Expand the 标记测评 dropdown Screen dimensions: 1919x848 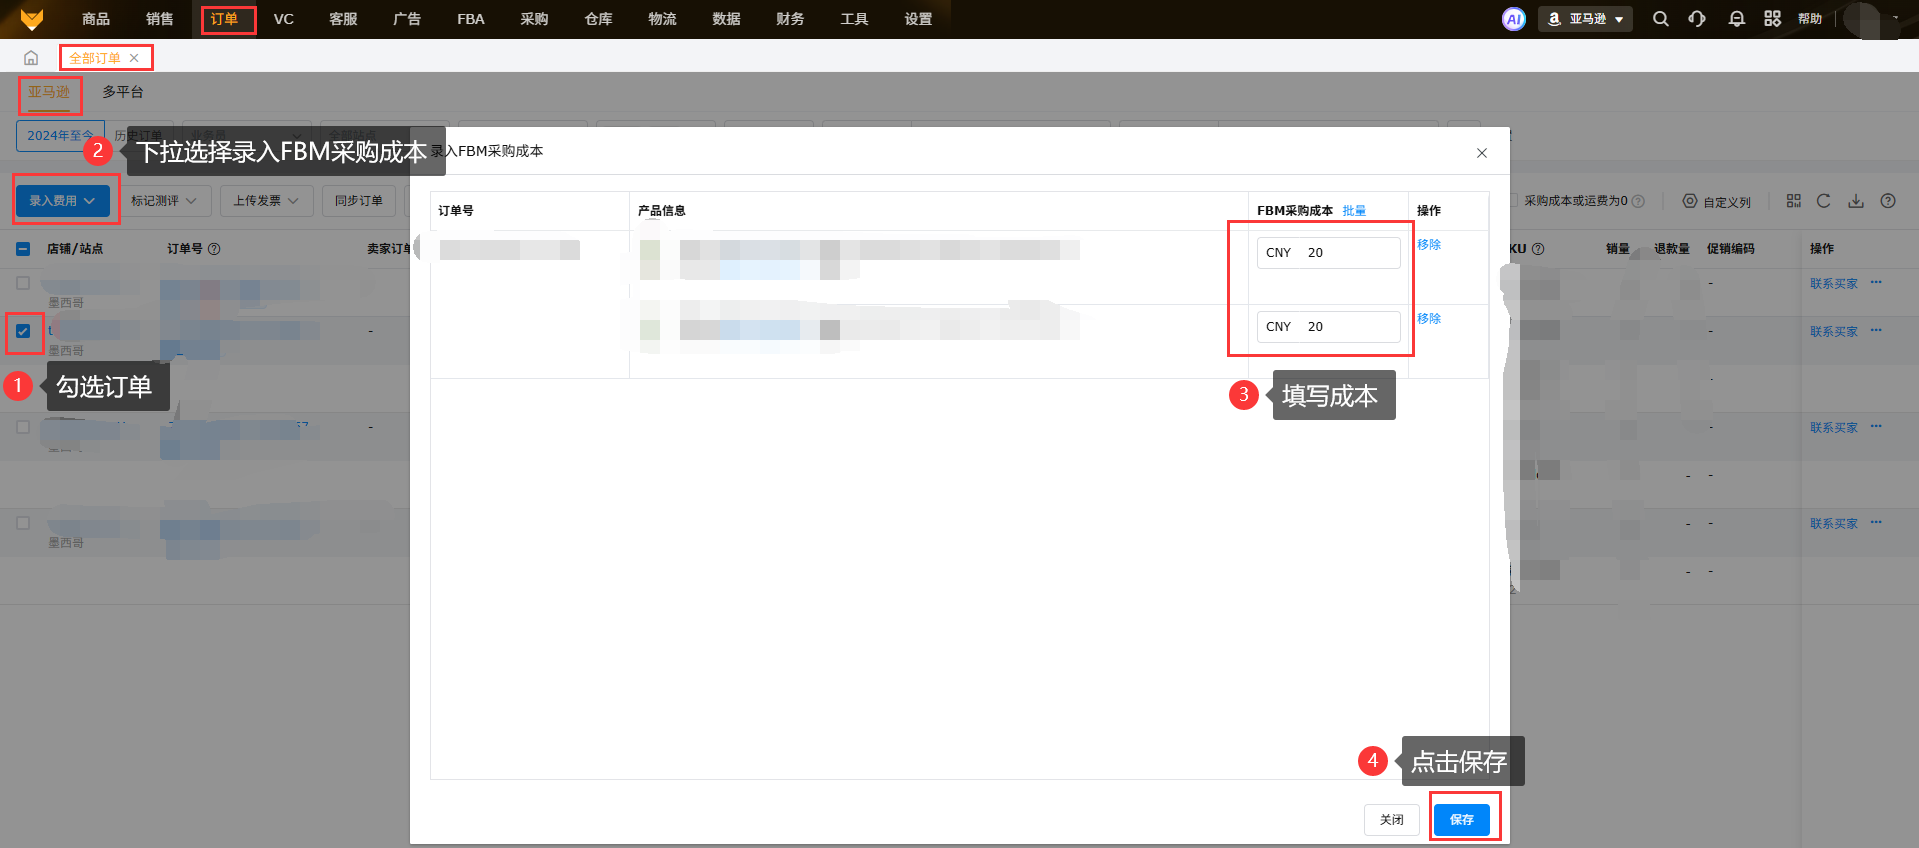coord(165,201)
